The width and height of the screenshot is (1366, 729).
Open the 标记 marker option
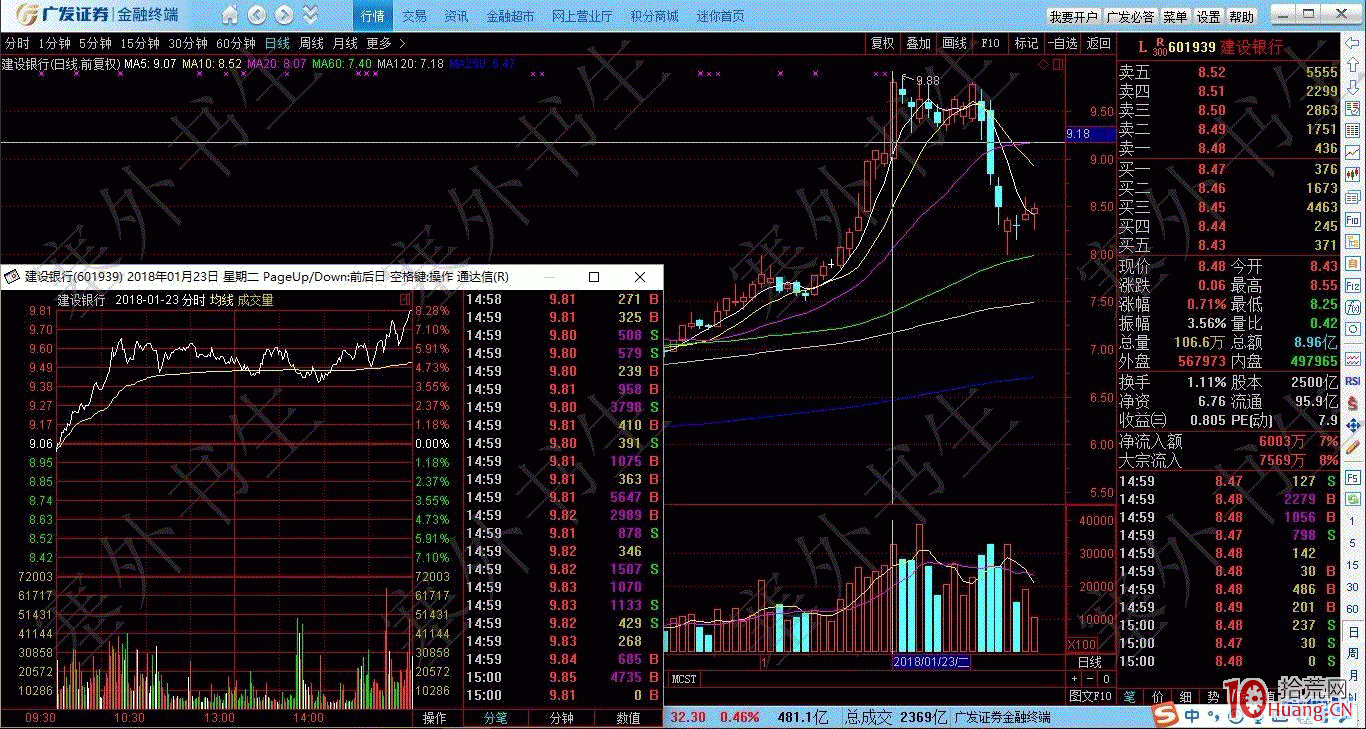click(1027, 43)
